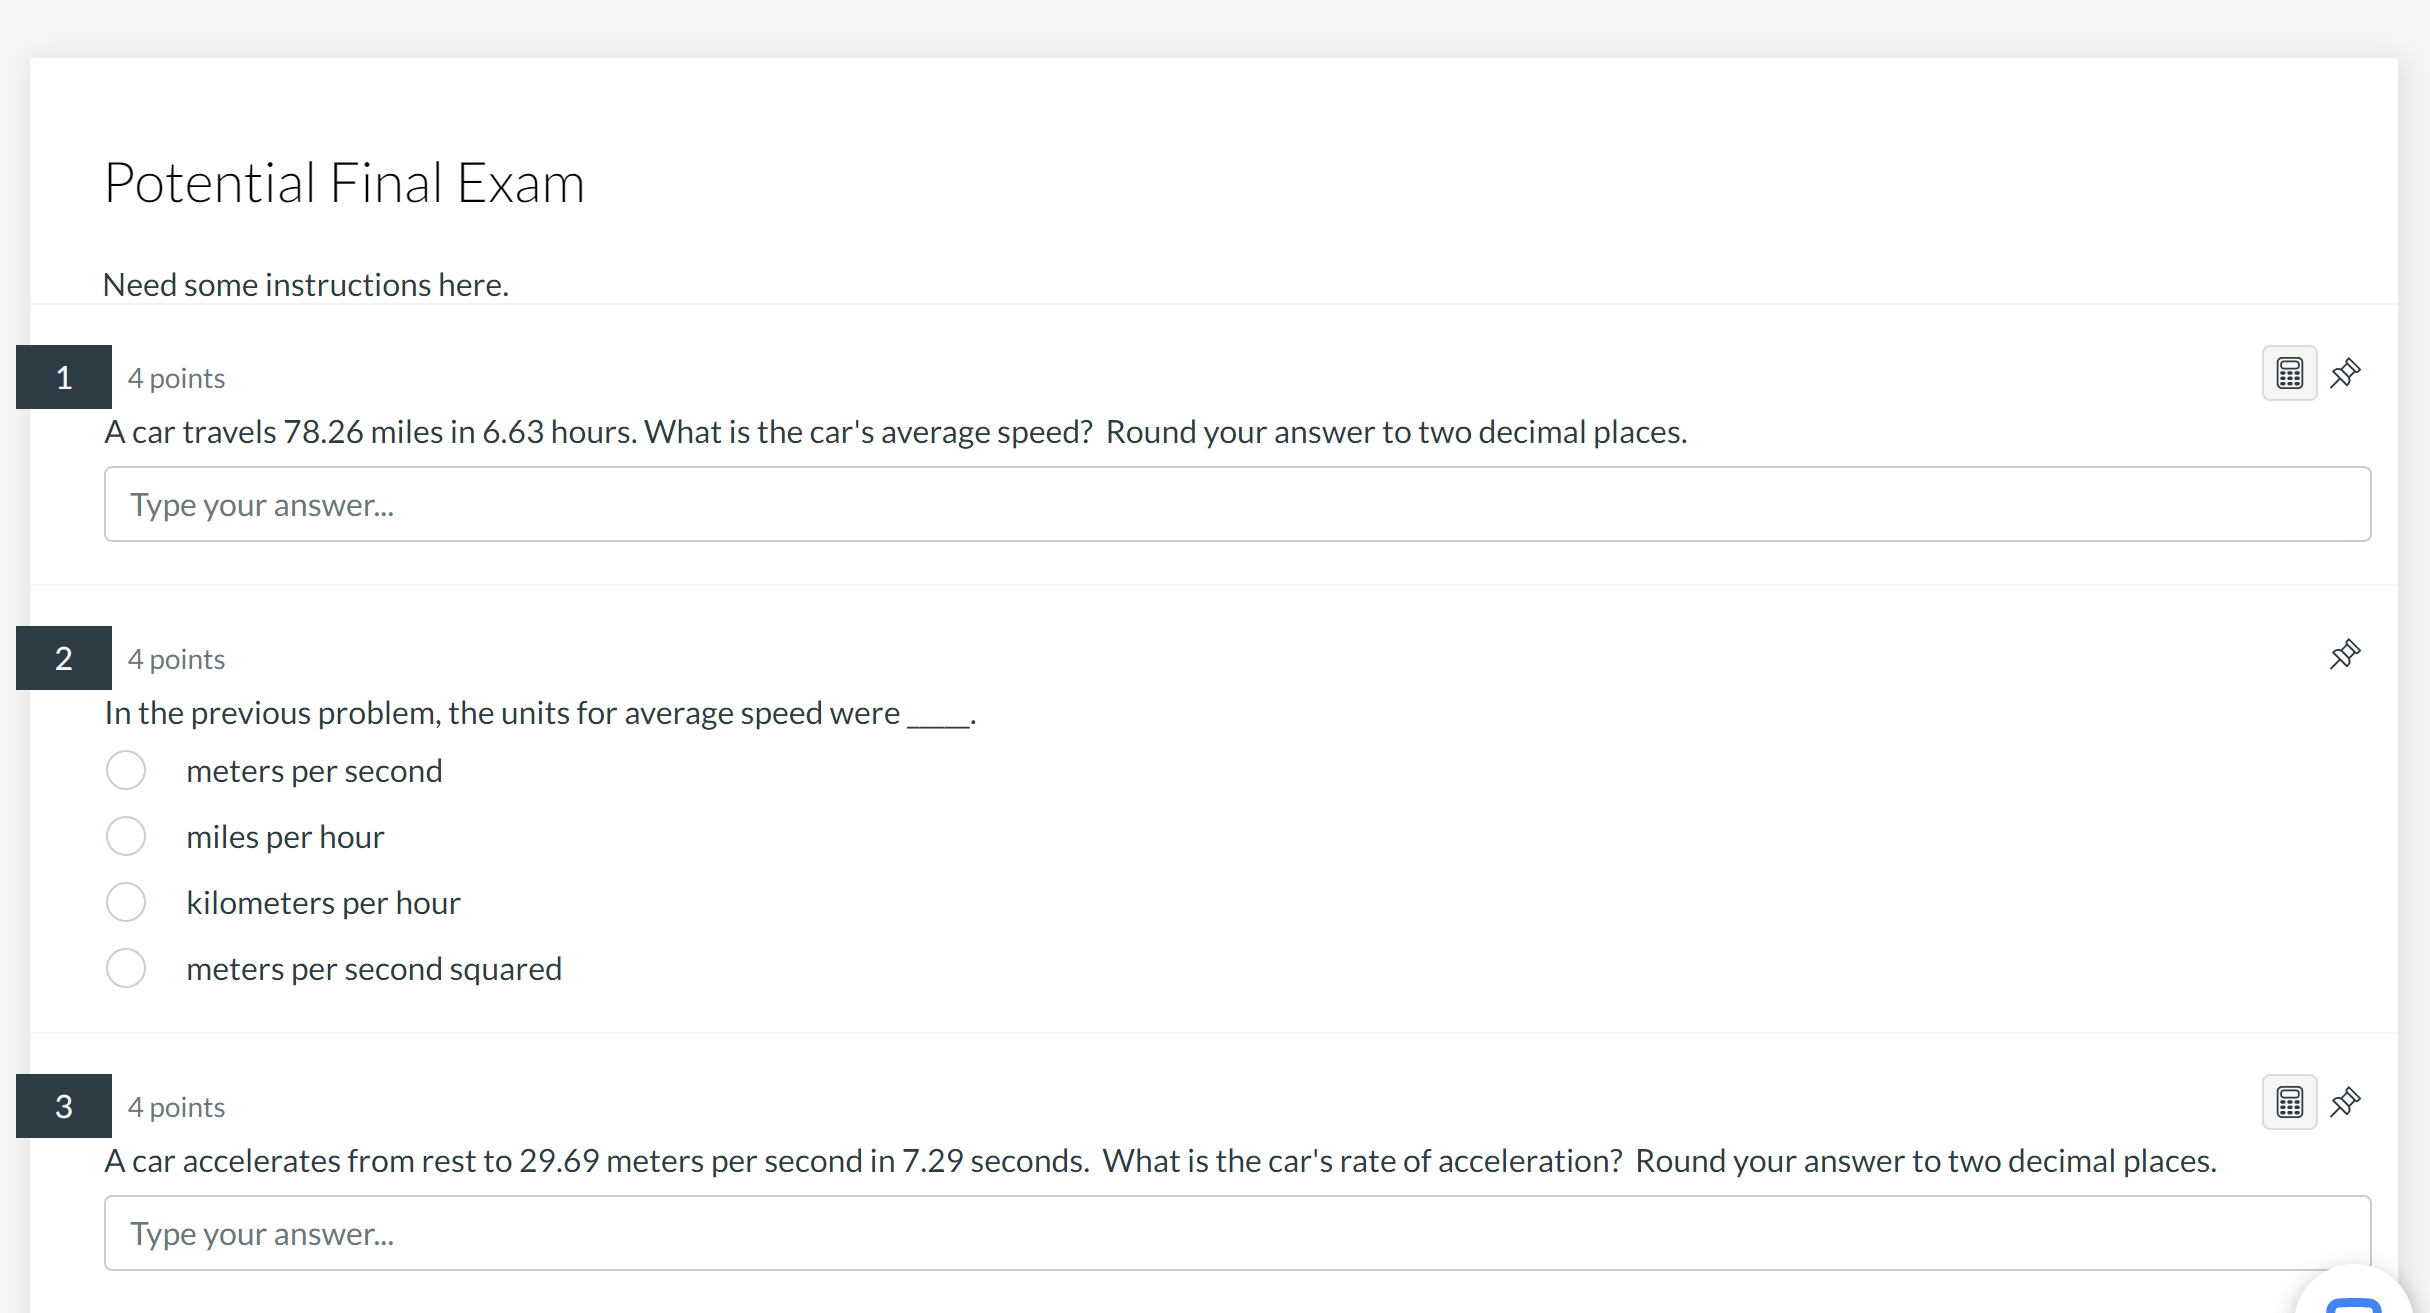The height and width of the screenshot is (1313, 2430).
Task: Choose the 'miles per hour' radio option
Action: [x=126, y=837]
